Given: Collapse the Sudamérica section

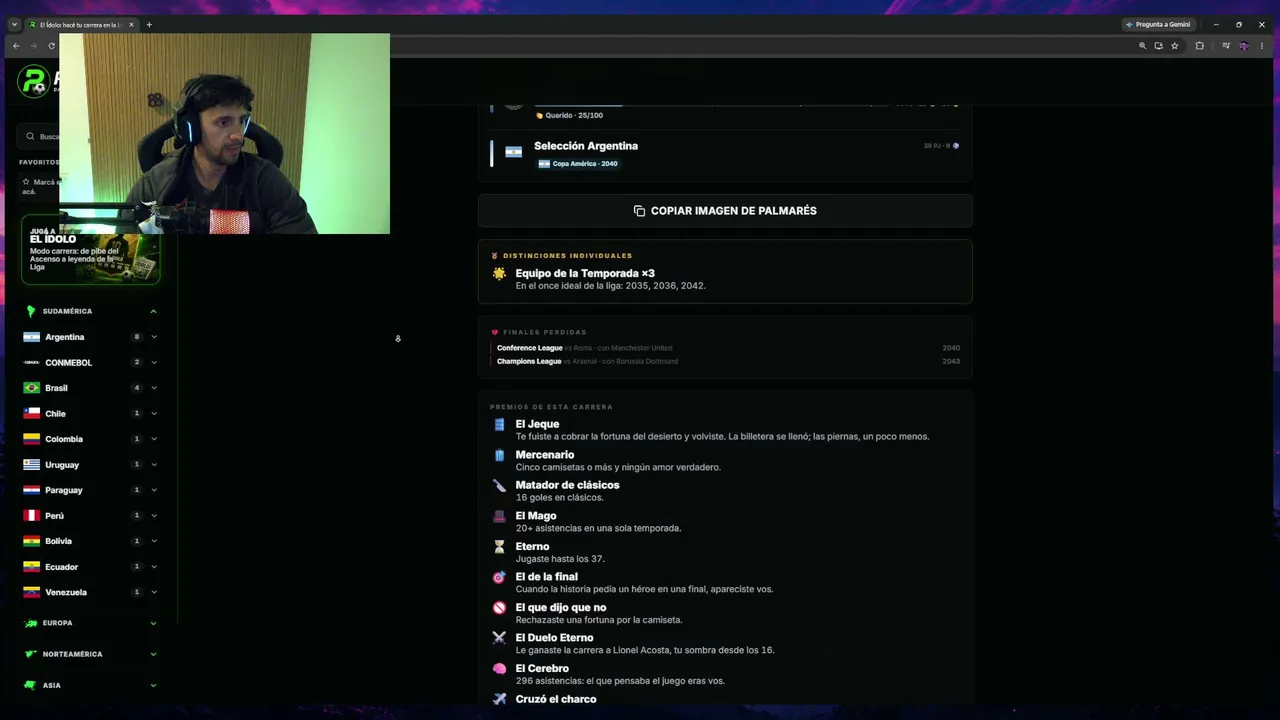Looking at the screenshot, I should (x=153, y=311).
